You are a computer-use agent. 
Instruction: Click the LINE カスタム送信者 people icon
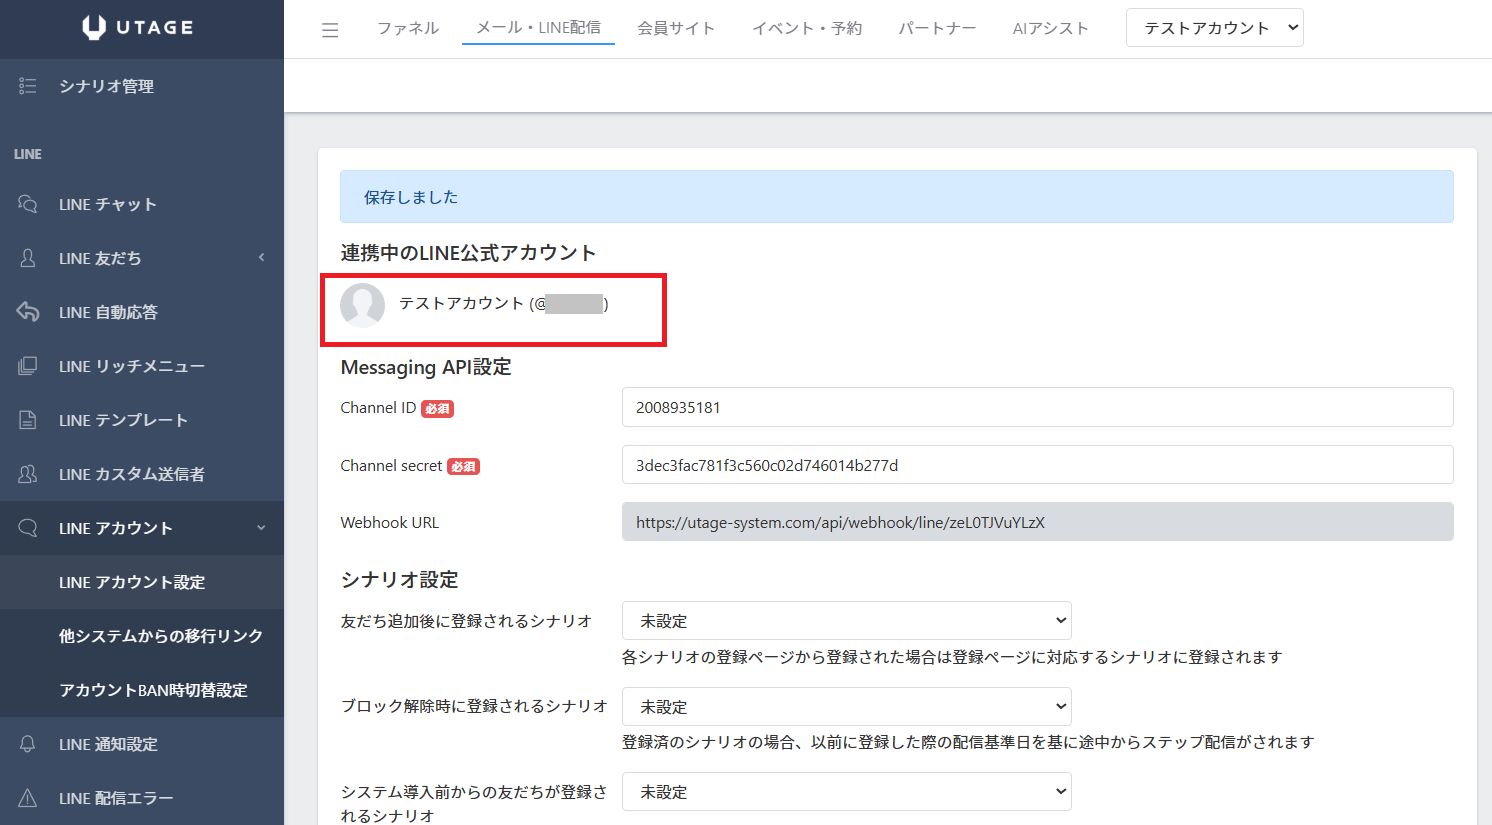(x=28, y=474)
